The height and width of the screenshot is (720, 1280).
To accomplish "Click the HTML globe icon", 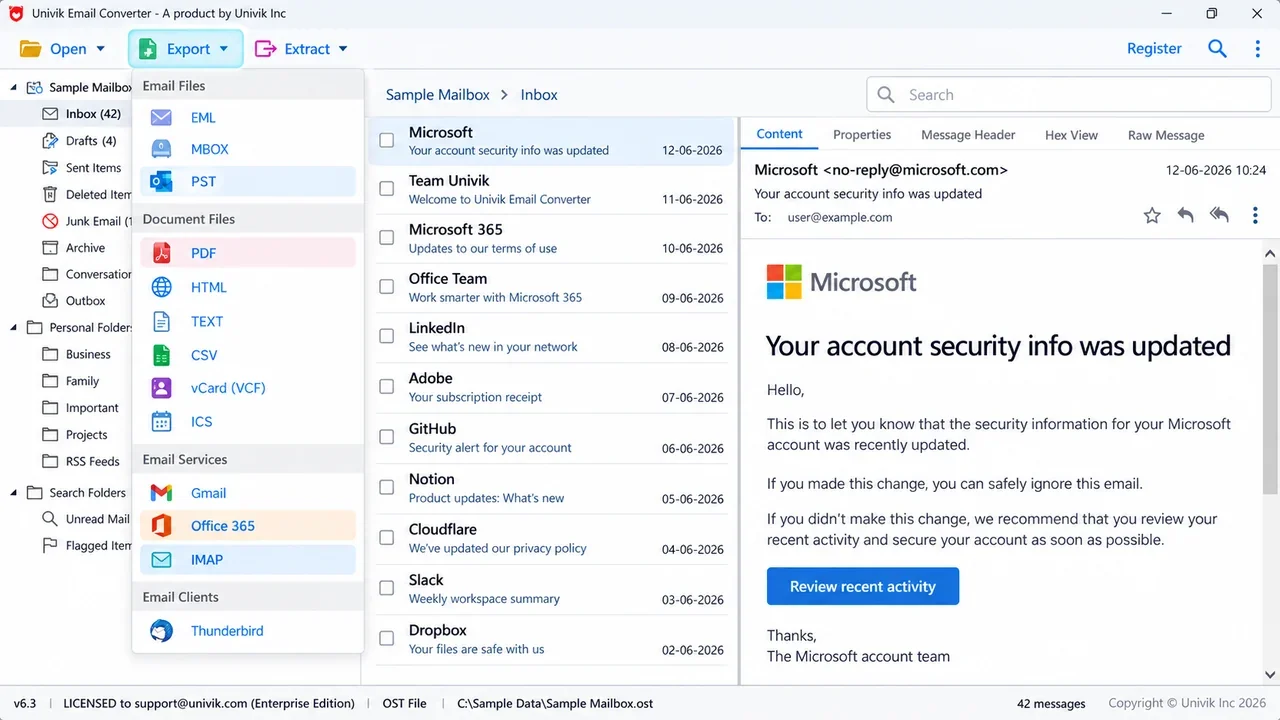I will 161,287.
